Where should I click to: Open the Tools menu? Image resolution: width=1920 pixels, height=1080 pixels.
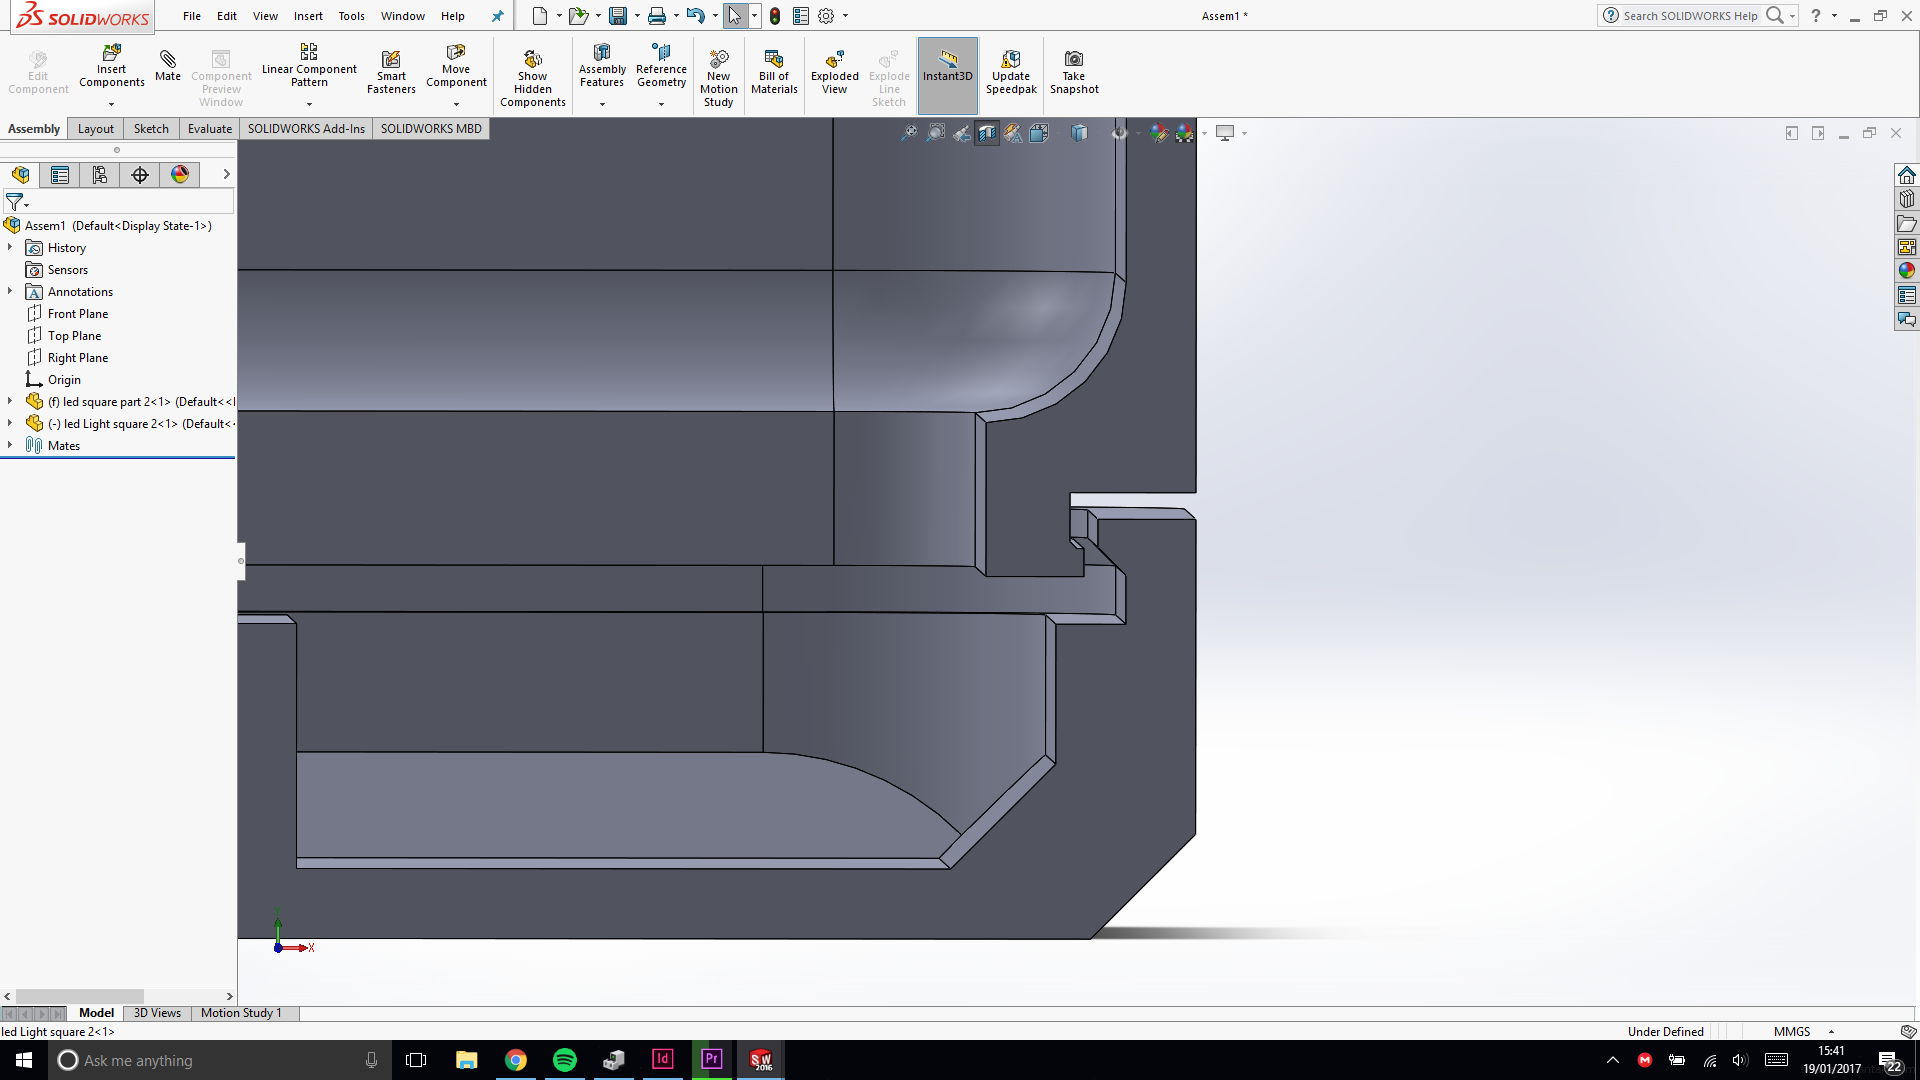tap(351, 16)
